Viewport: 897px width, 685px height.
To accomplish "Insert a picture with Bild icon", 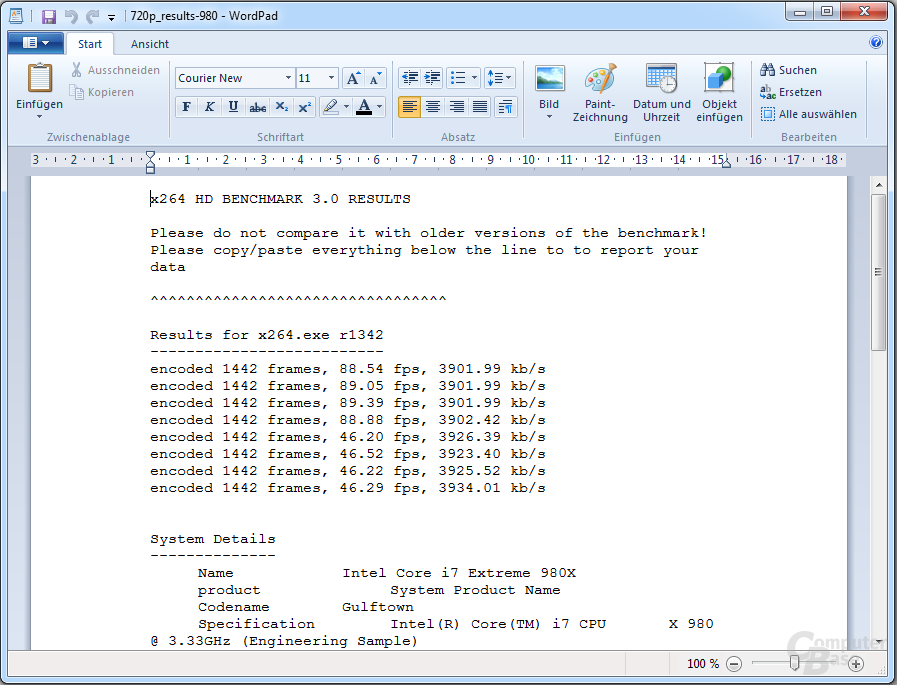I will point(549,80).
